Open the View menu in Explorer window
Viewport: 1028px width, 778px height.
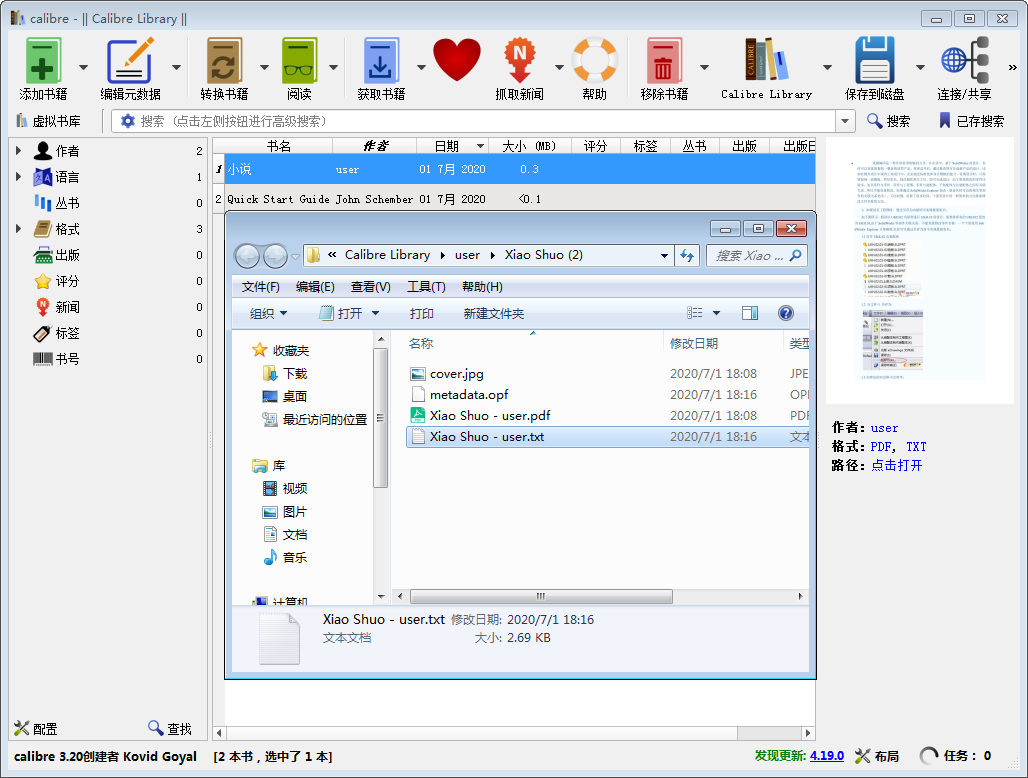click(x=370, y=287)
